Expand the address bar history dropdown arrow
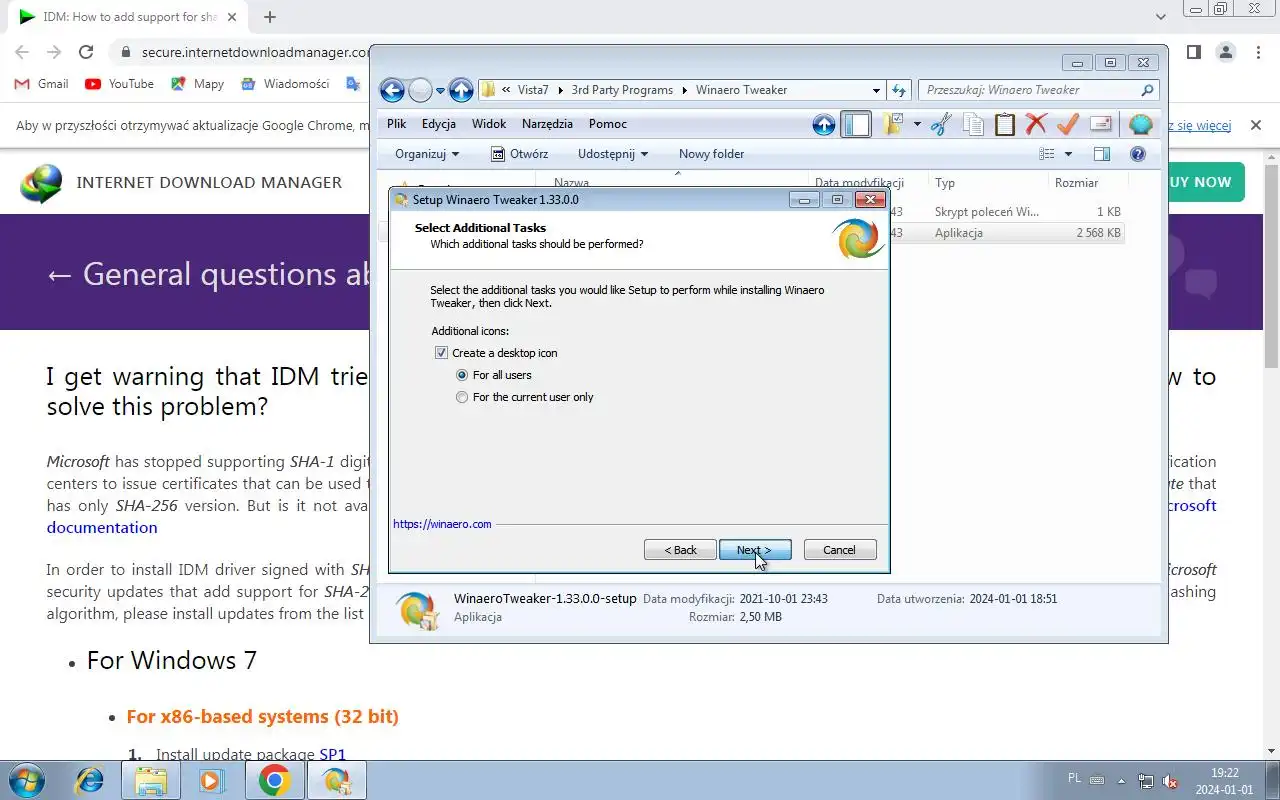This screenshot has height=800, width=1280. coord(876,90)
